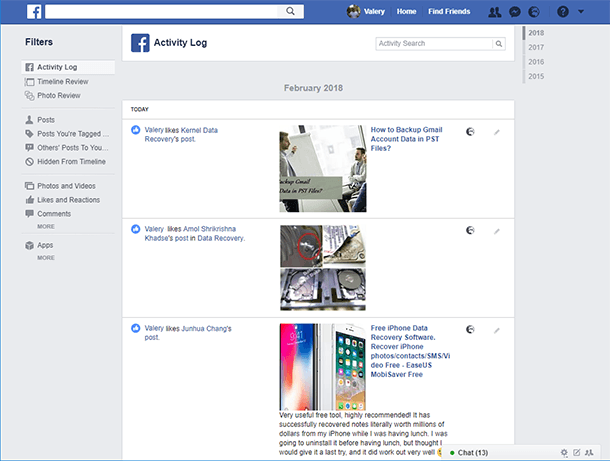
Task: Click the edit pencil for Kernel Data Recovery entry
Action: (x=497, y=132)
